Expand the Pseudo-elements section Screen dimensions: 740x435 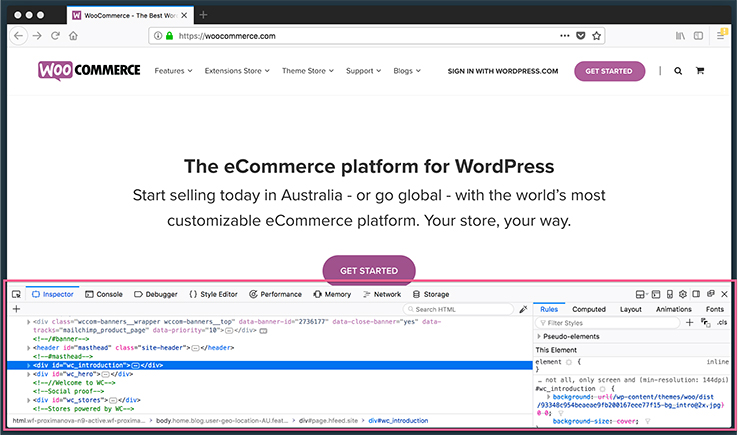pyautogui.click(x=539, y=336)
